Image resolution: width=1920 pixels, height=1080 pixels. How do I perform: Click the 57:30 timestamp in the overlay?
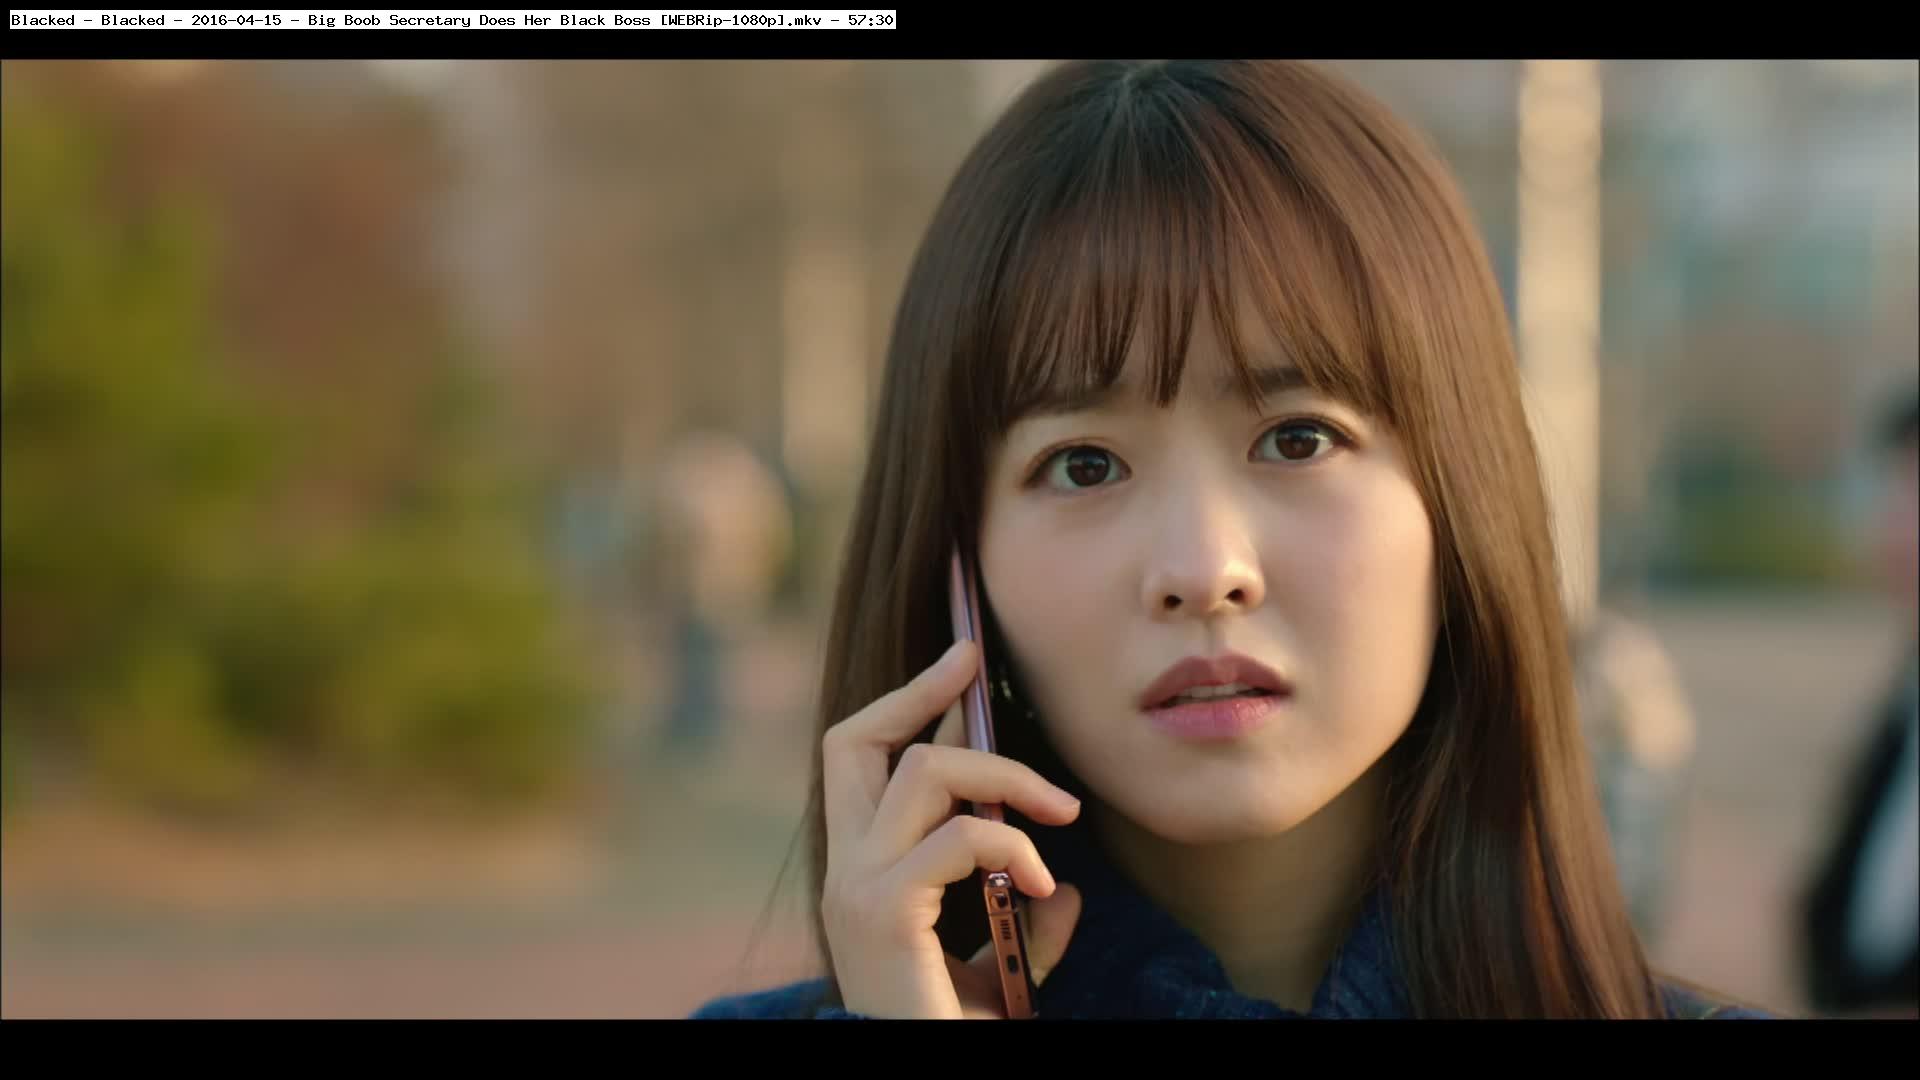870,20
